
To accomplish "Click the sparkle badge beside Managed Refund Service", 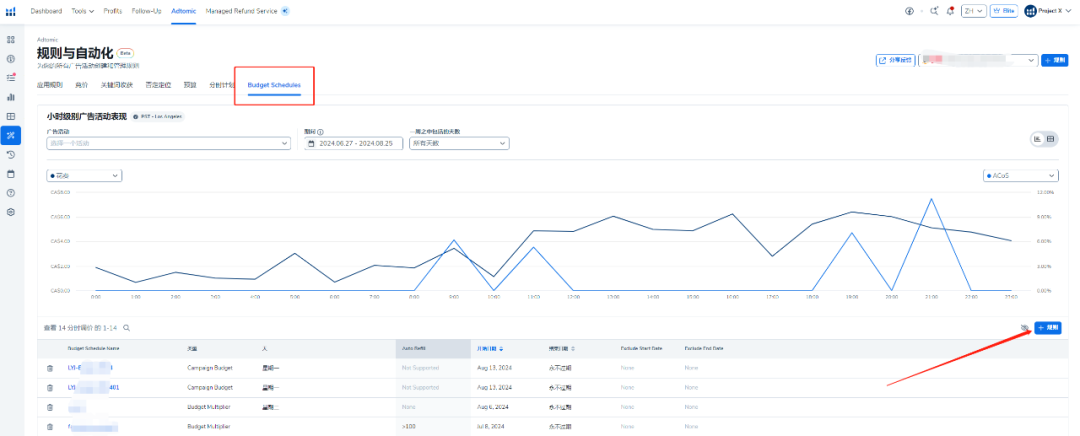I will 285,11.
